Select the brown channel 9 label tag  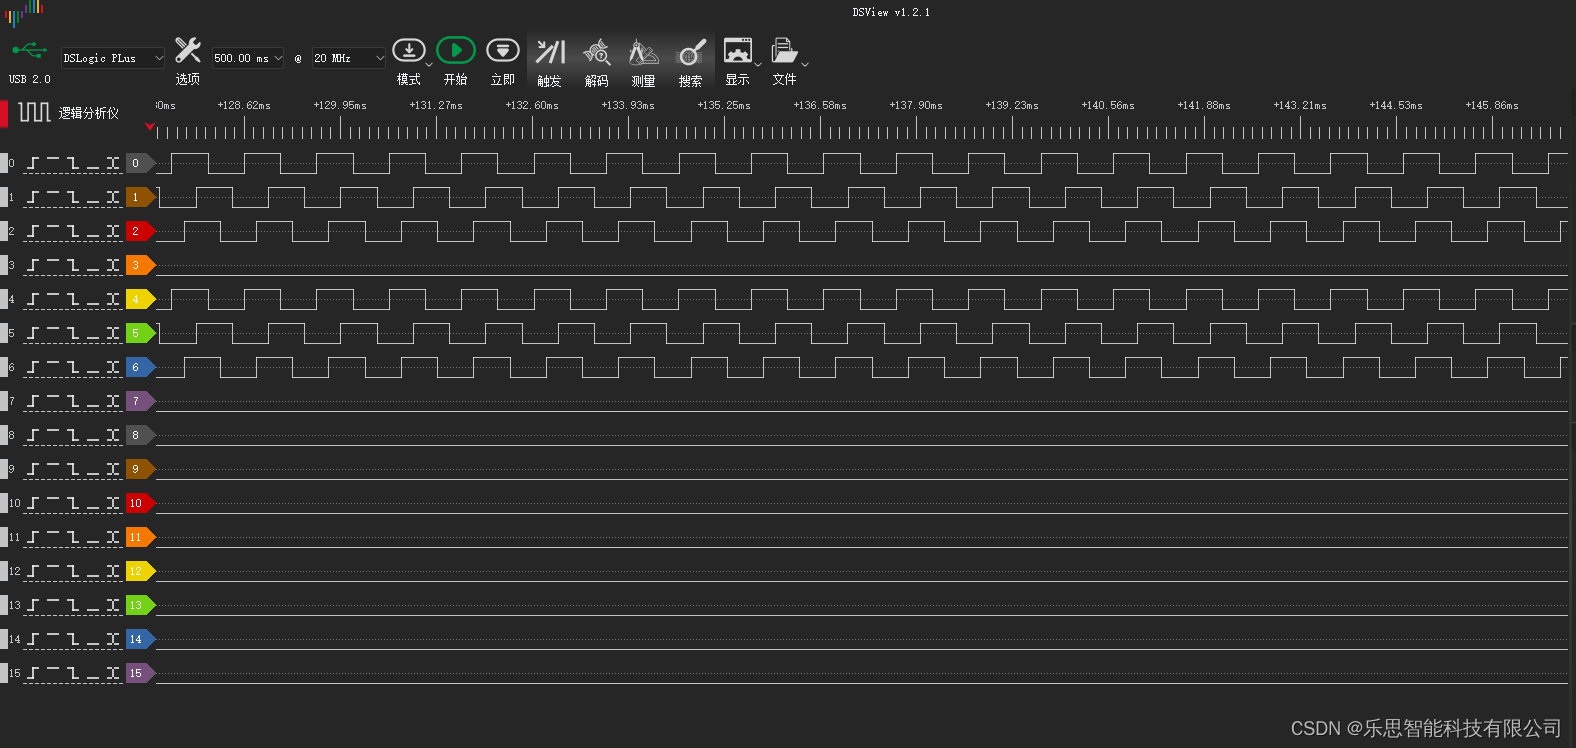140,469
